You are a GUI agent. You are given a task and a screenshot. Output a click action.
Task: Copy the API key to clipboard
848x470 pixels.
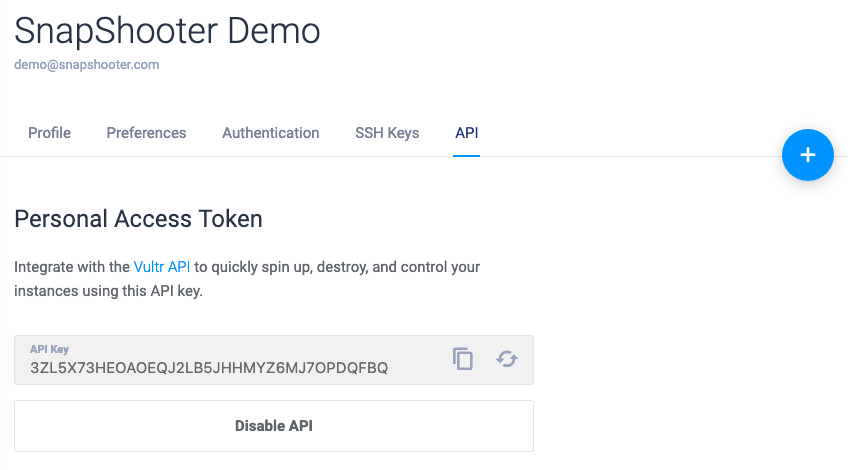[x=463, y=359]
